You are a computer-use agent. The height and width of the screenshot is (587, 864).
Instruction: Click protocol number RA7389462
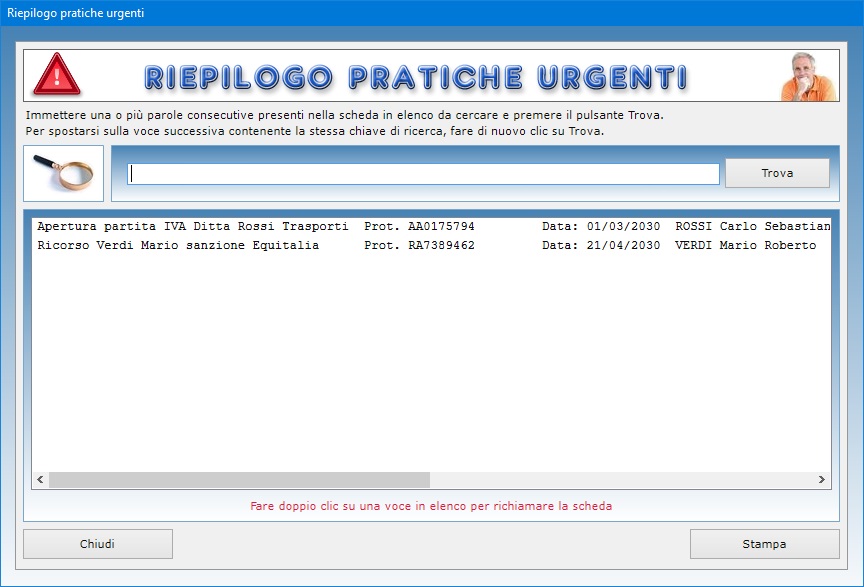coord(441,245)
